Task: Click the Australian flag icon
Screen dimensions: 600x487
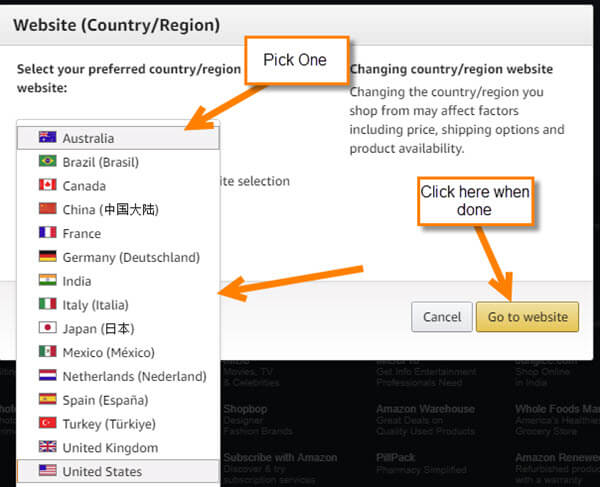Action: 47,137
